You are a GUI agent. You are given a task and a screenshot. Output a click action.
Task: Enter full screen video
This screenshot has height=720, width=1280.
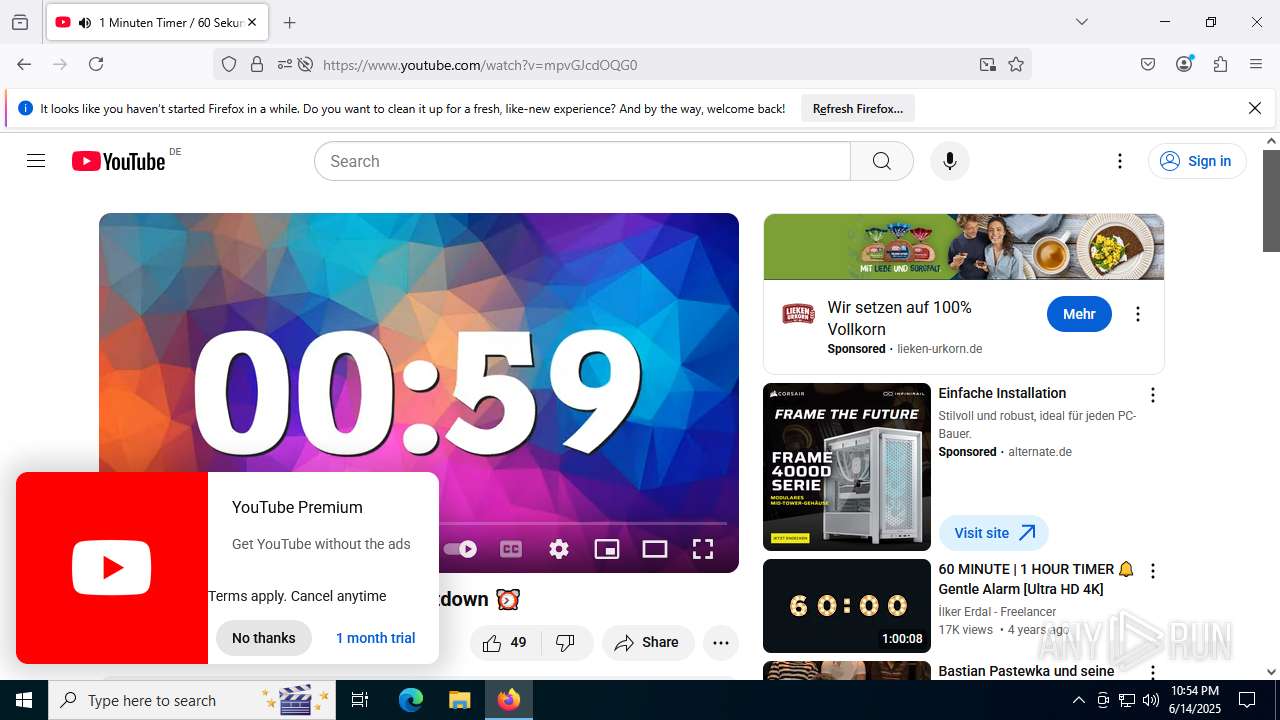click(x=703, y=549)
